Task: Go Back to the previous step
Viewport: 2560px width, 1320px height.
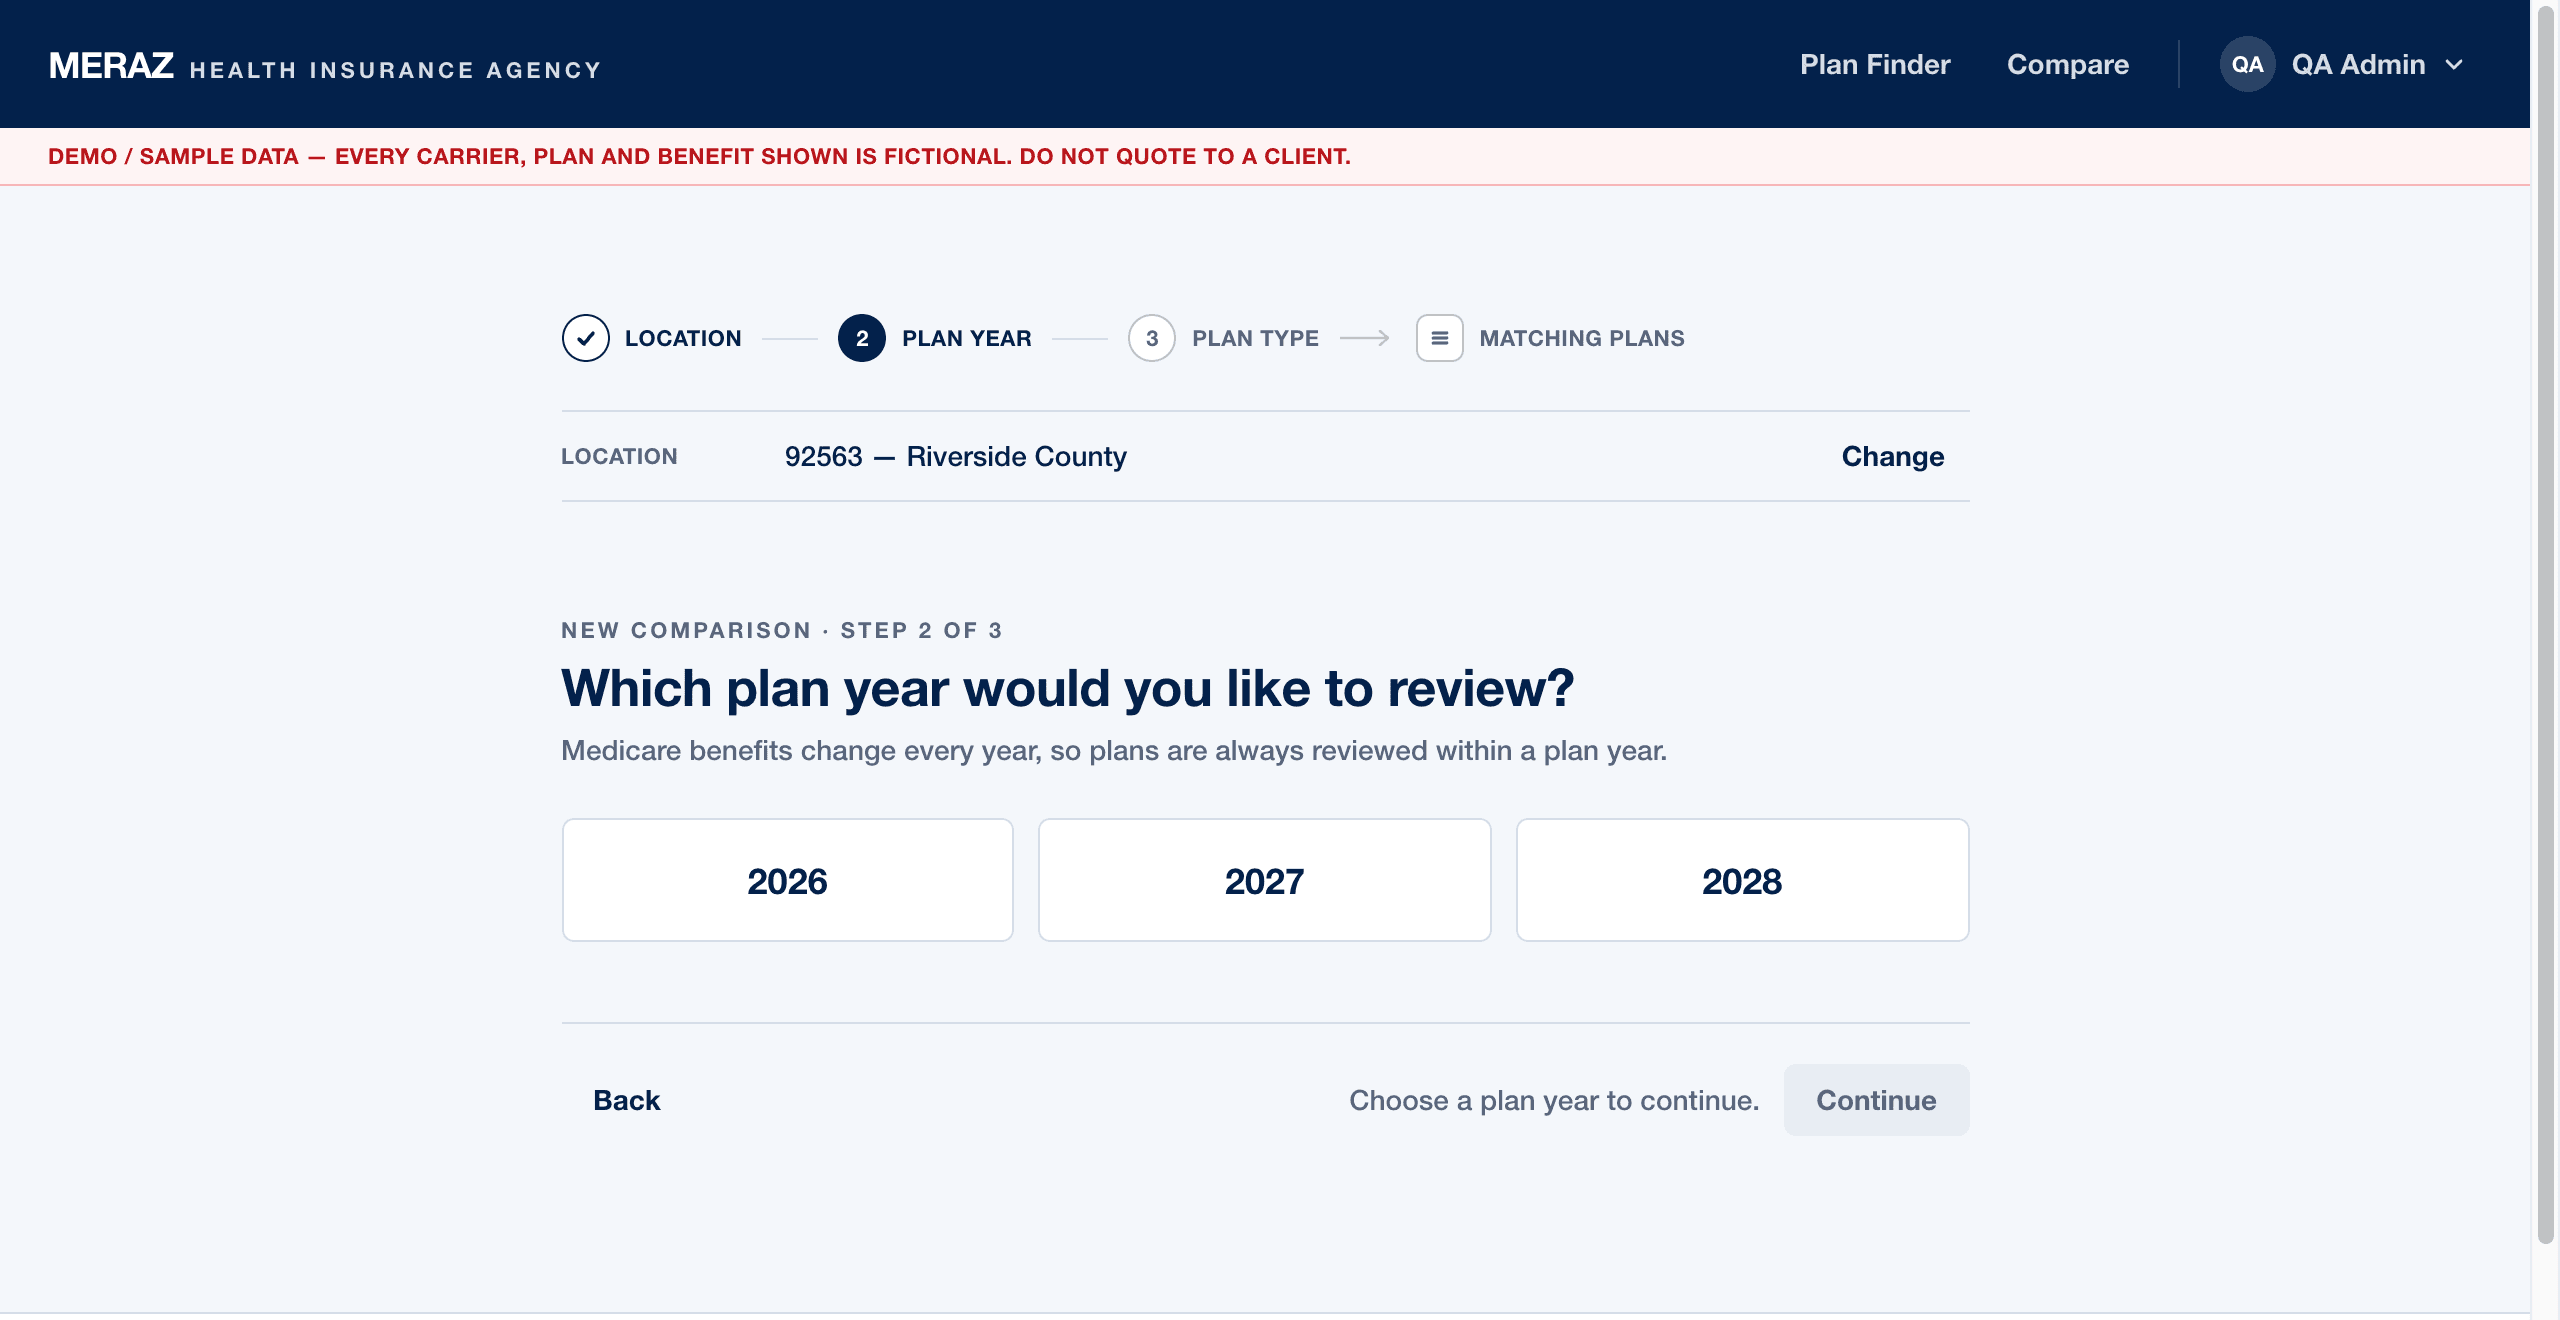Action: coord(627,1100)
